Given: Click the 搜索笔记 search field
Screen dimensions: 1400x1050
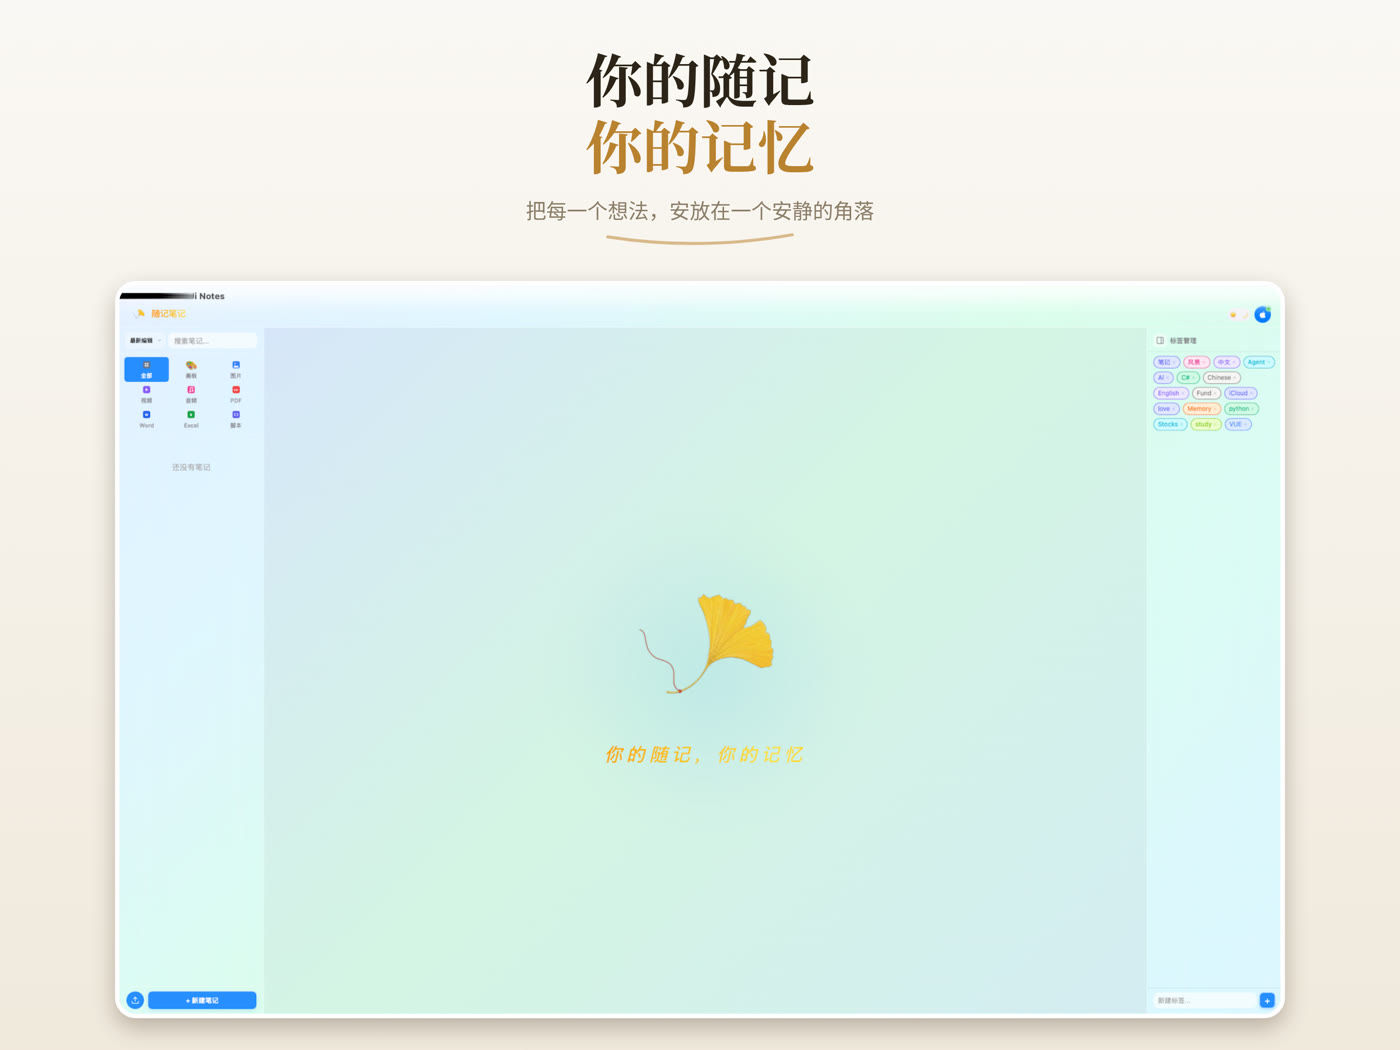Looking at the screenshot, I should coord(212,341).
